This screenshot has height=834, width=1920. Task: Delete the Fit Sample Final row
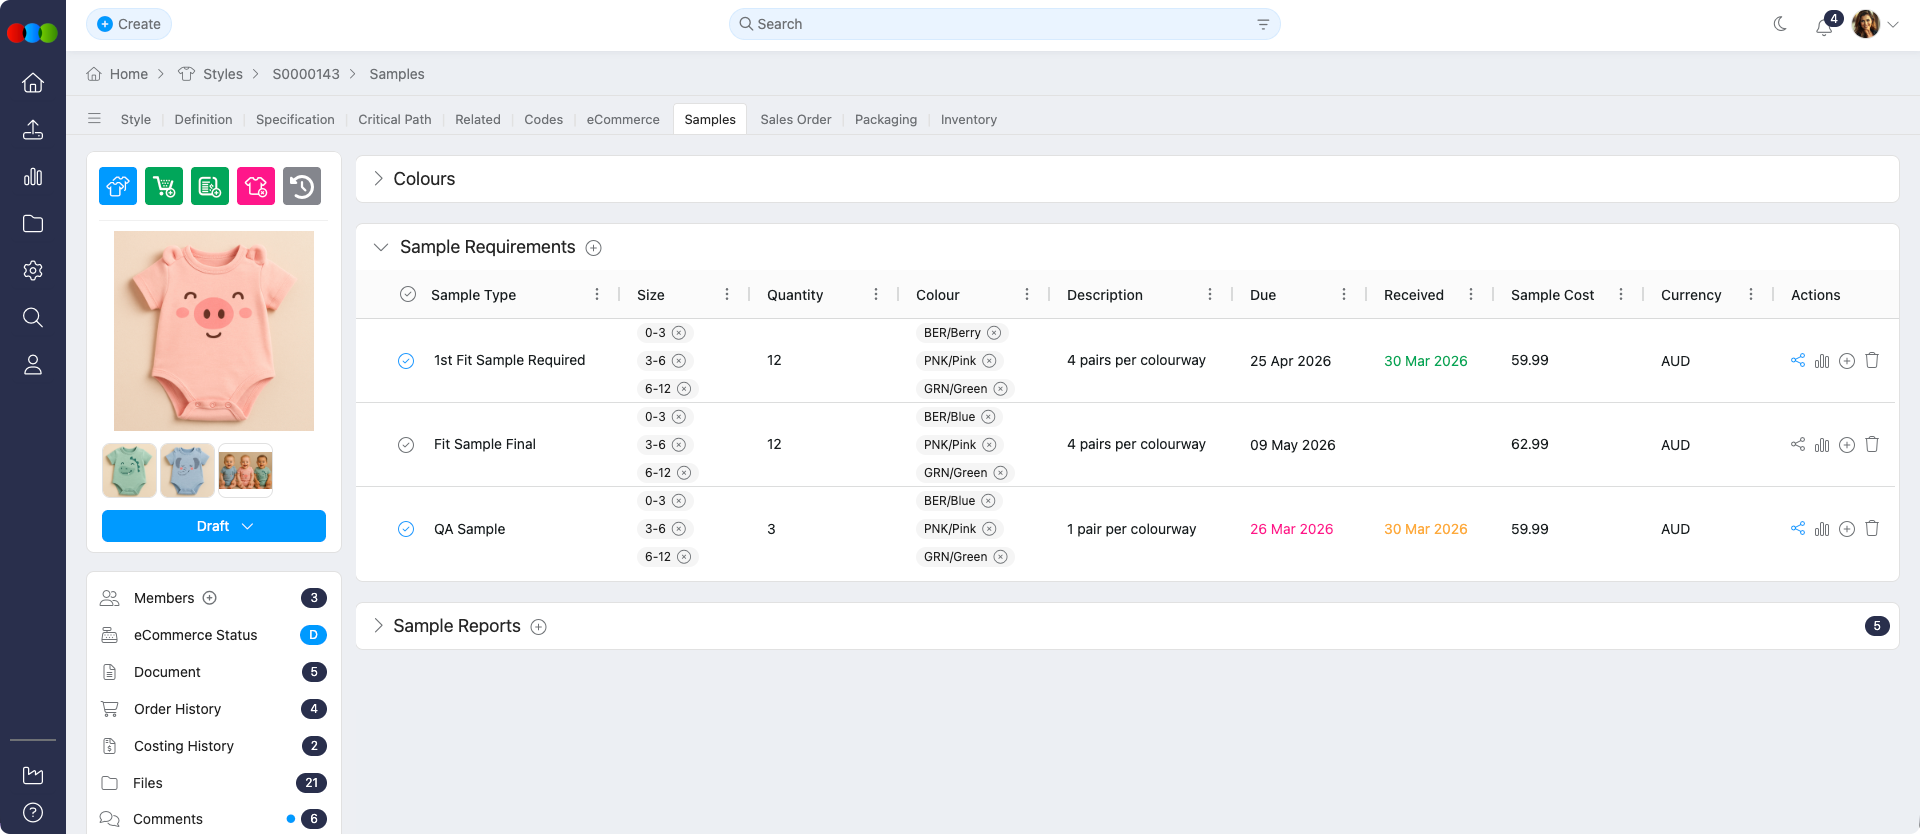(x=1872, y=444)
